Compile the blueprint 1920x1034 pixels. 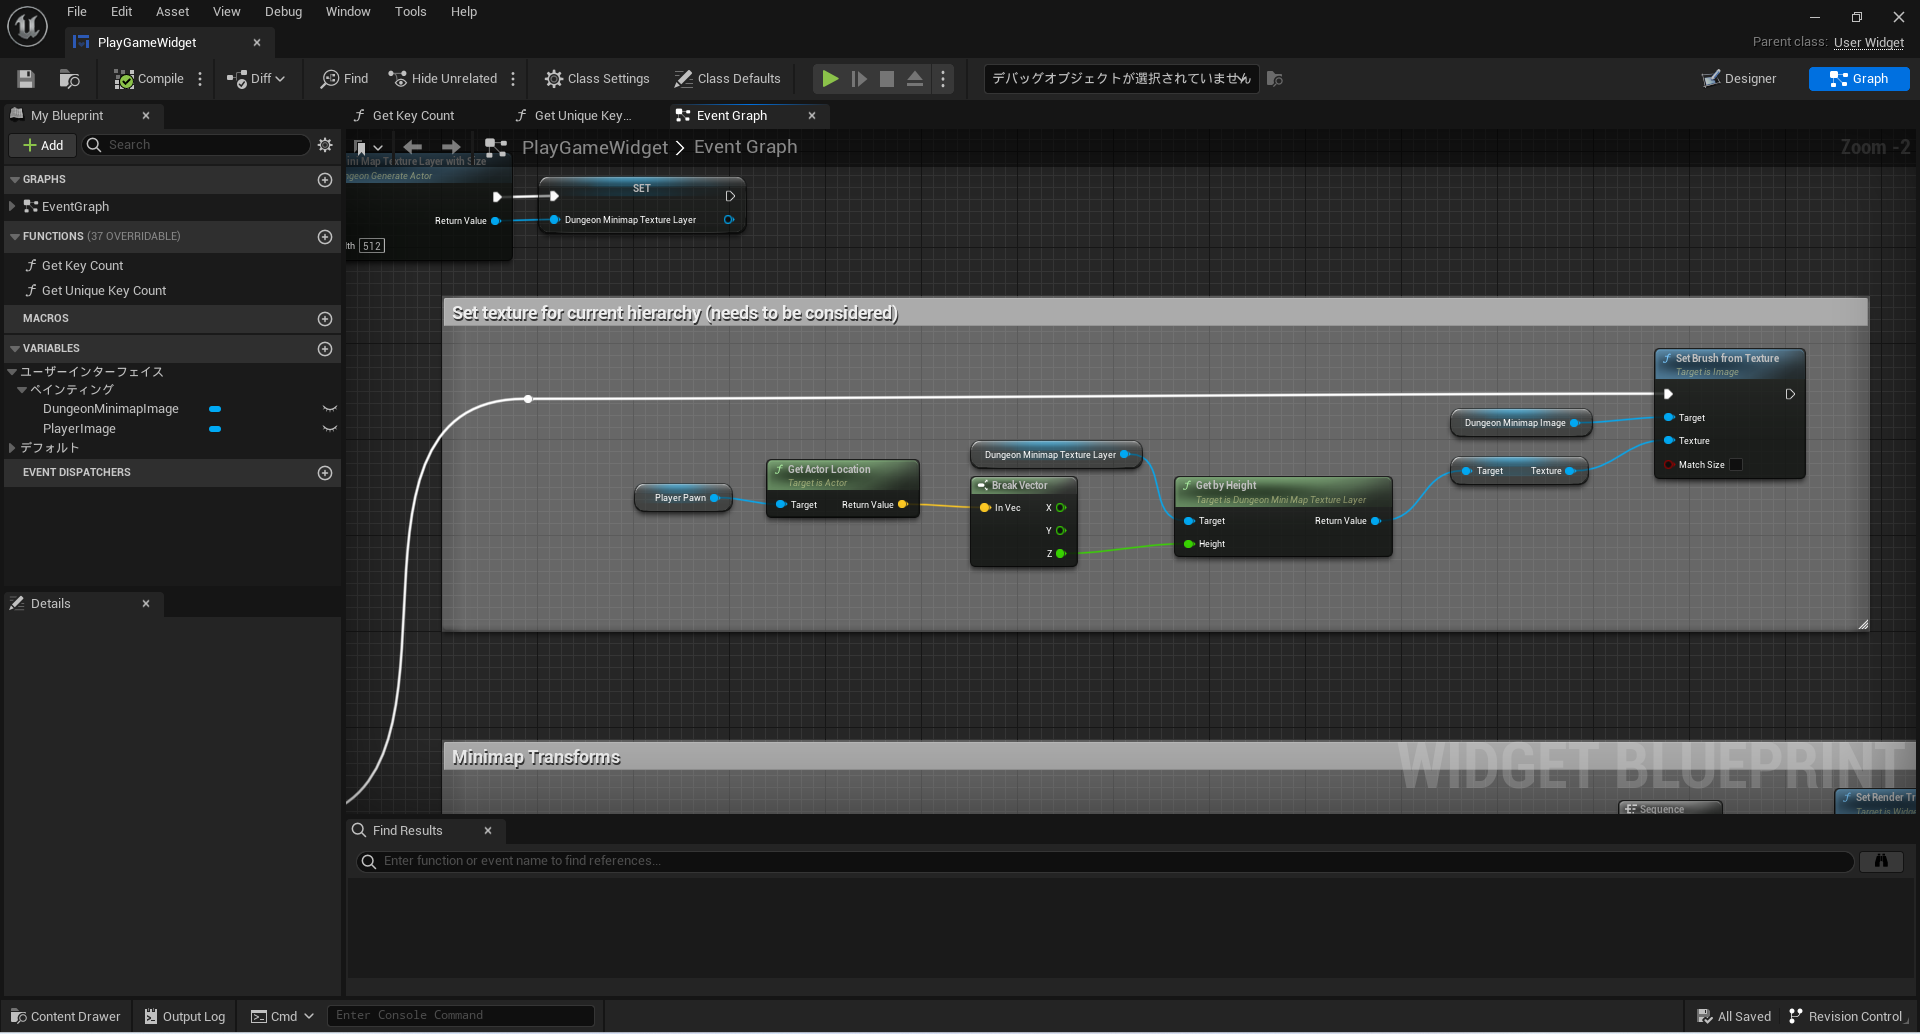tap(149, 79)
